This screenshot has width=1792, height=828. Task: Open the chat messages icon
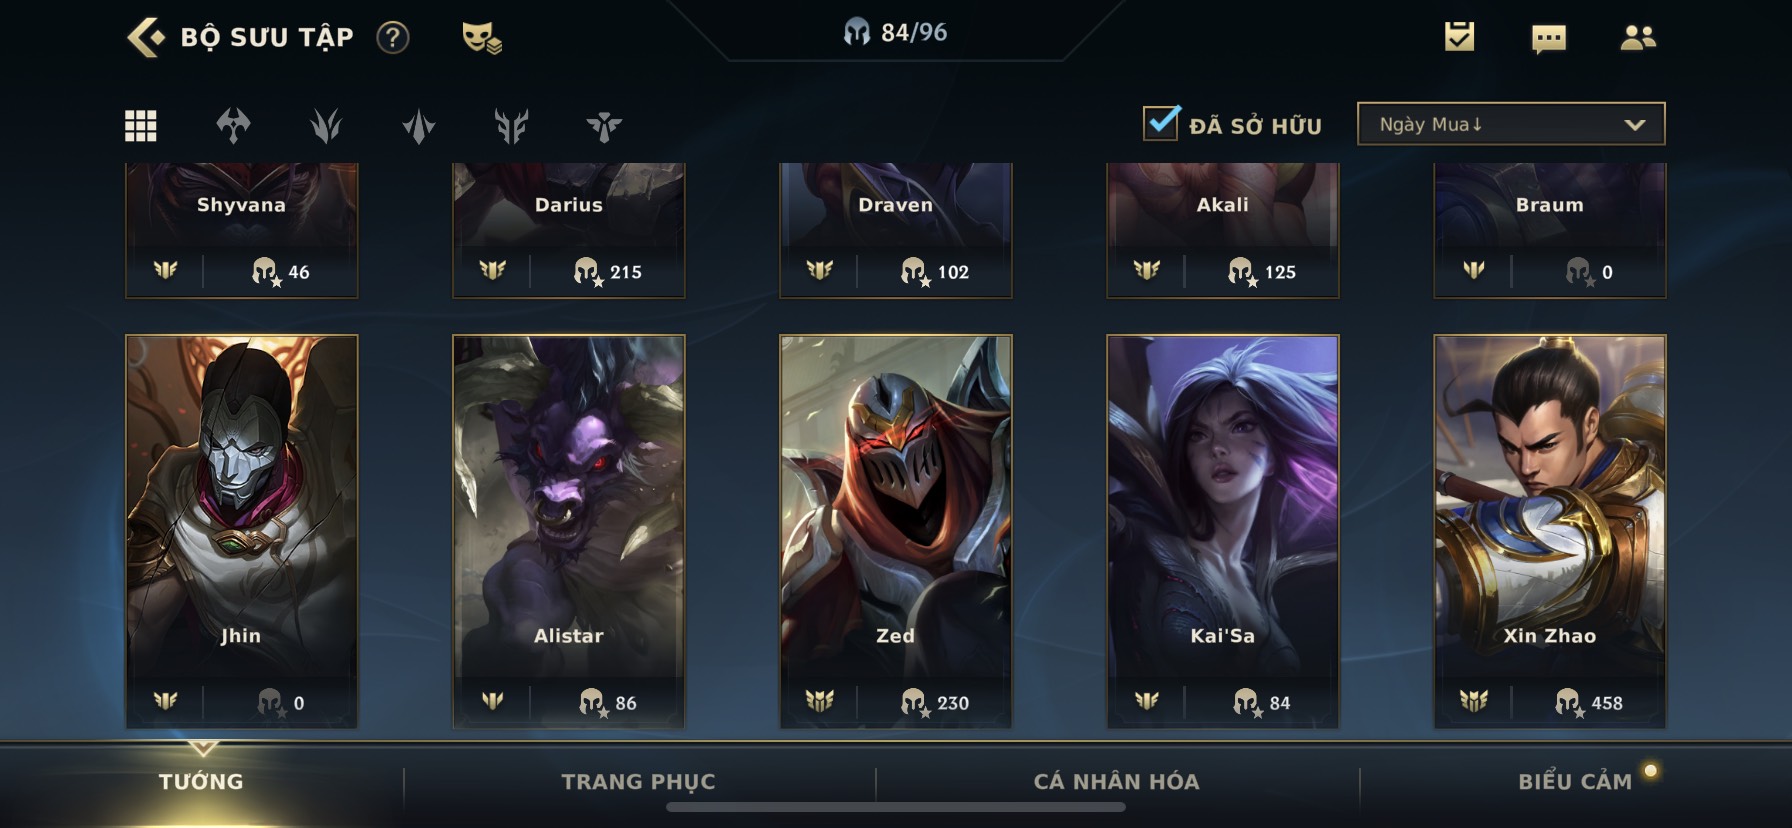point(1549,39)
